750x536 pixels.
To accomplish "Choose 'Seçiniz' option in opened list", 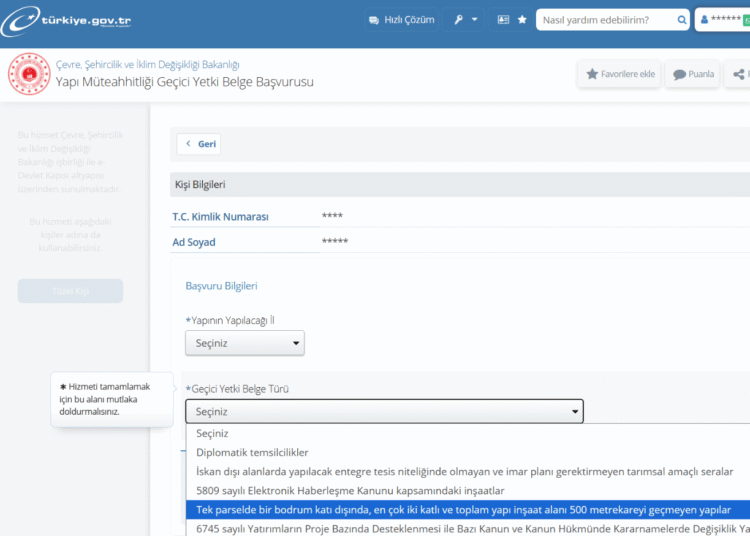I will tap(468, 433).
